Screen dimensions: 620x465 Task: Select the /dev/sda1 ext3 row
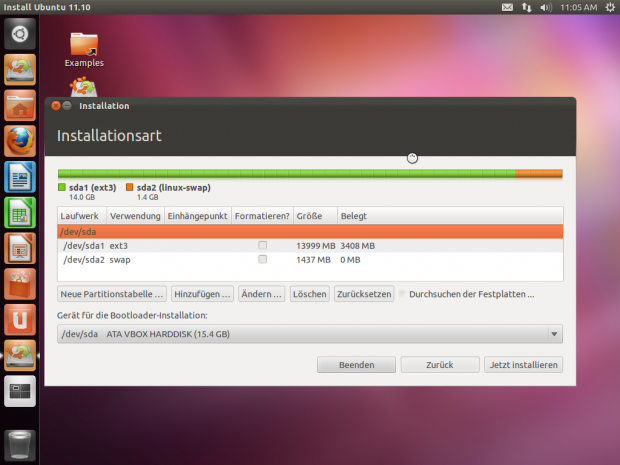[x=310, y=246]
